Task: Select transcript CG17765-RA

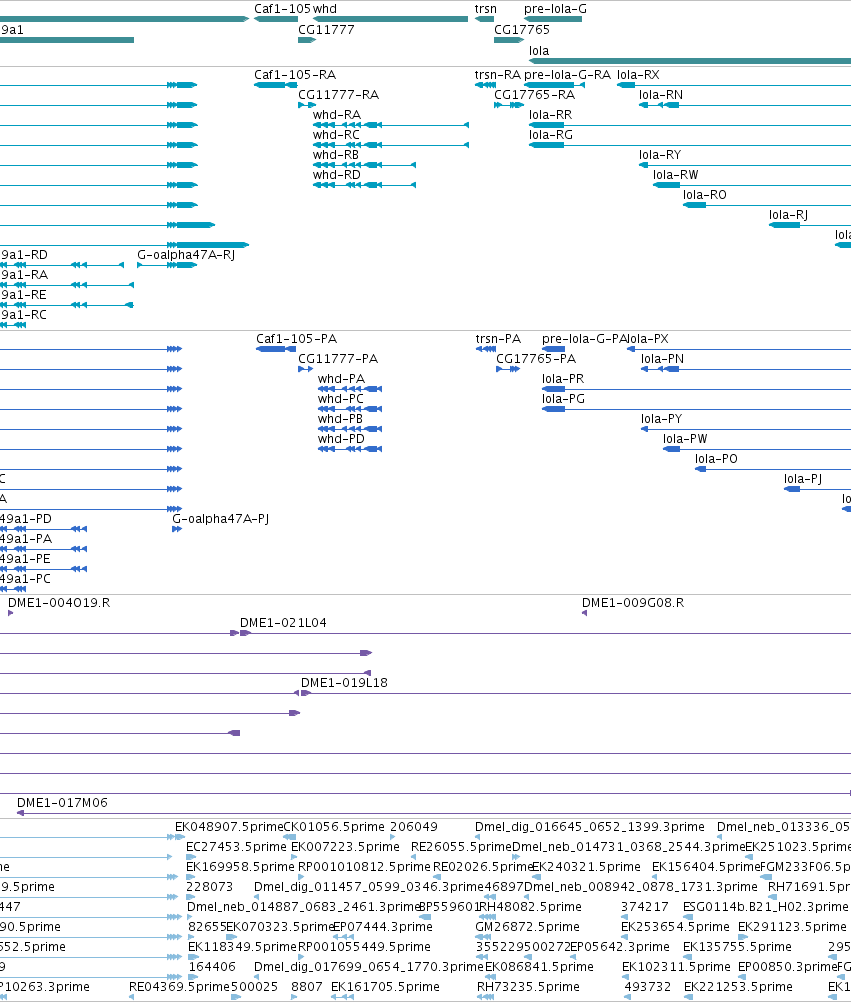Action: pyautogui.click(x=534, y=95)
